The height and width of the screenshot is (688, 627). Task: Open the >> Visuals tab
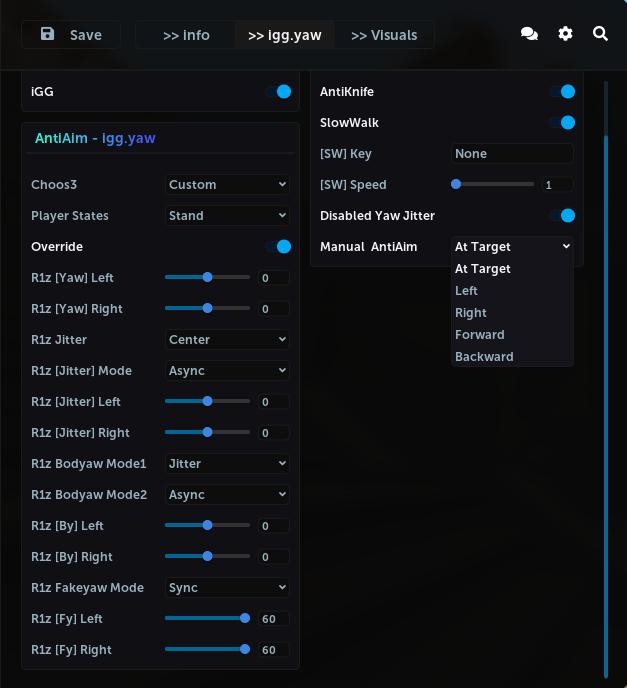[x=384, y=35]
